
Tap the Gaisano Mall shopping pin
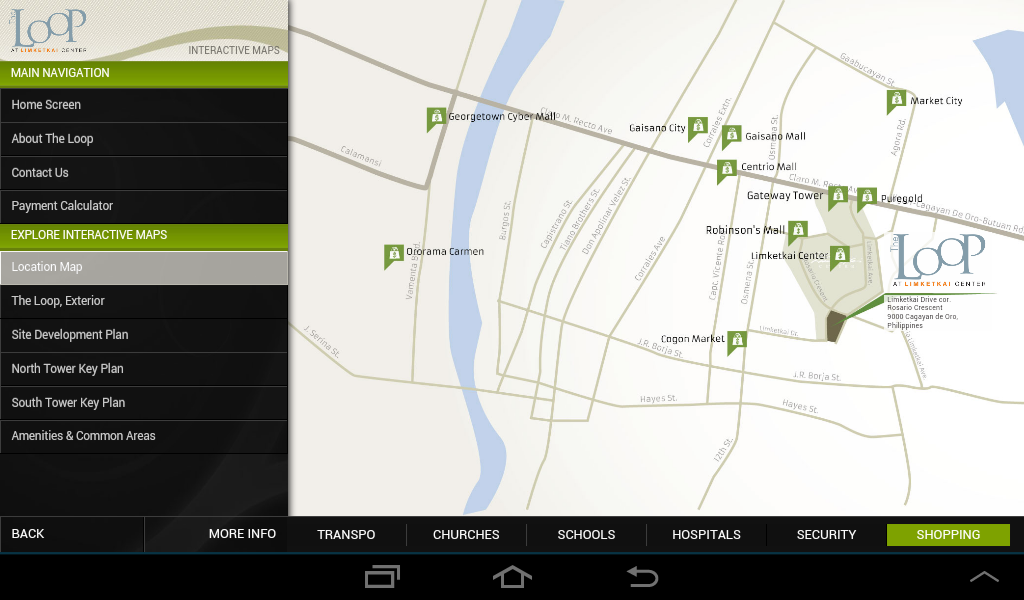[x=731, y=136]
